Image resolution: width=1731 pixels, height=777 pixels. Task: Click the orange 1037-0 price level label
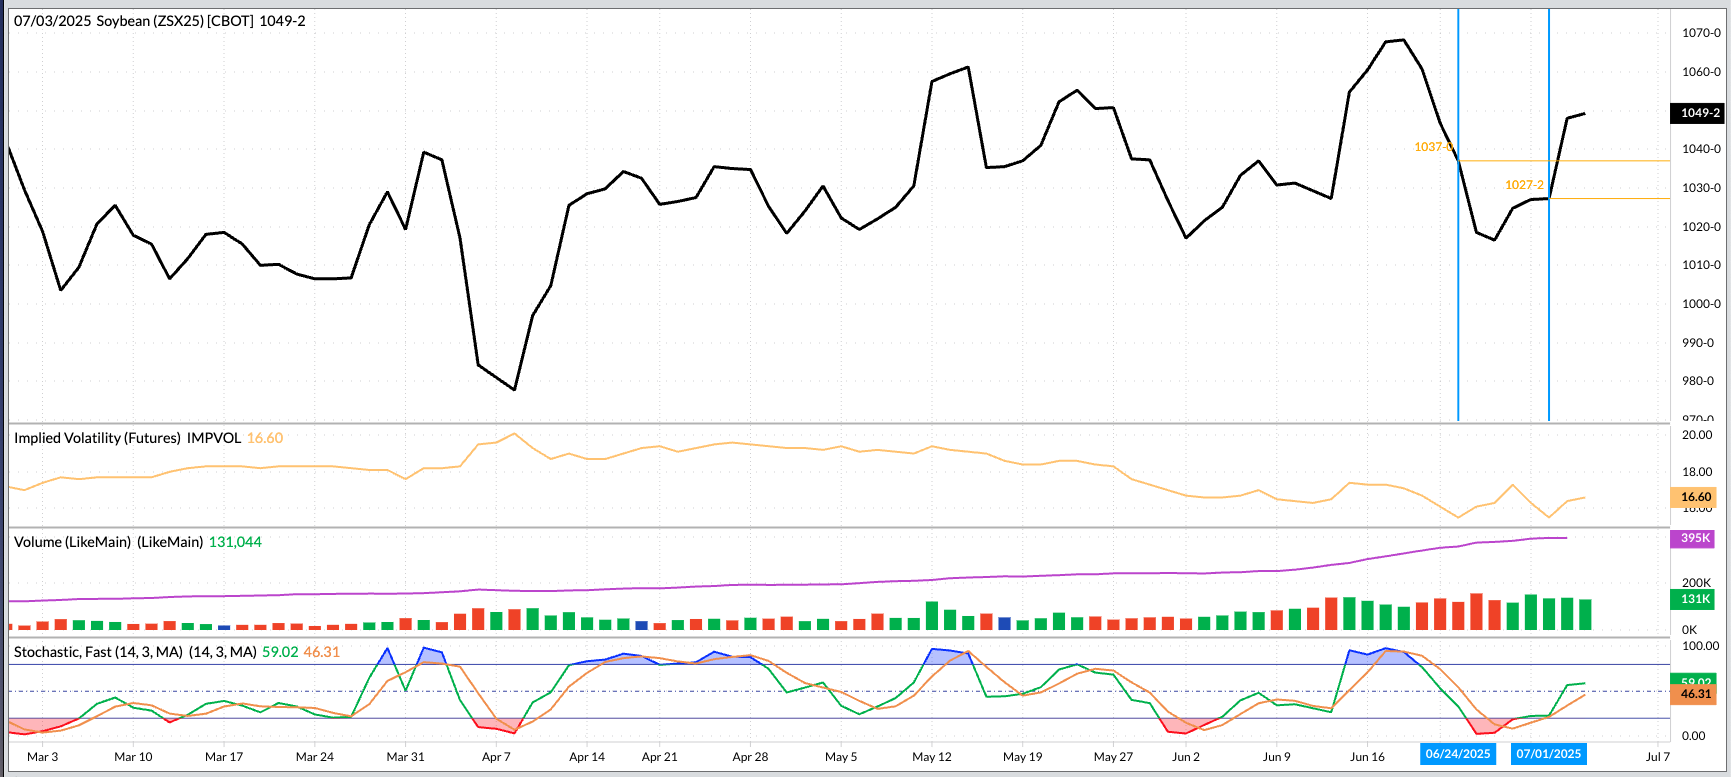tap(1433, 147)
